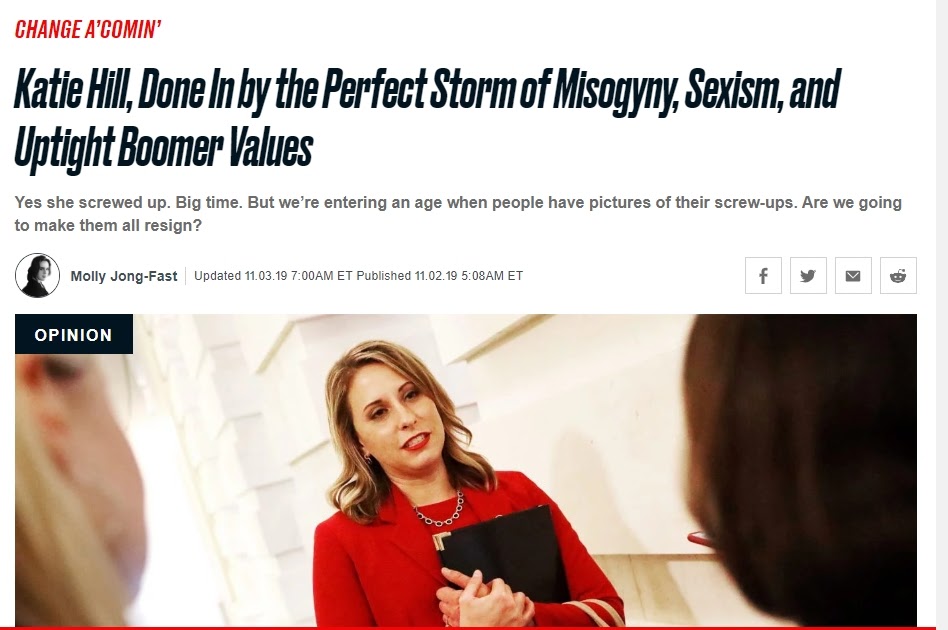Share the article on Twitter
Viewport: 948px width, 630px height.
[x=808, y=276]
